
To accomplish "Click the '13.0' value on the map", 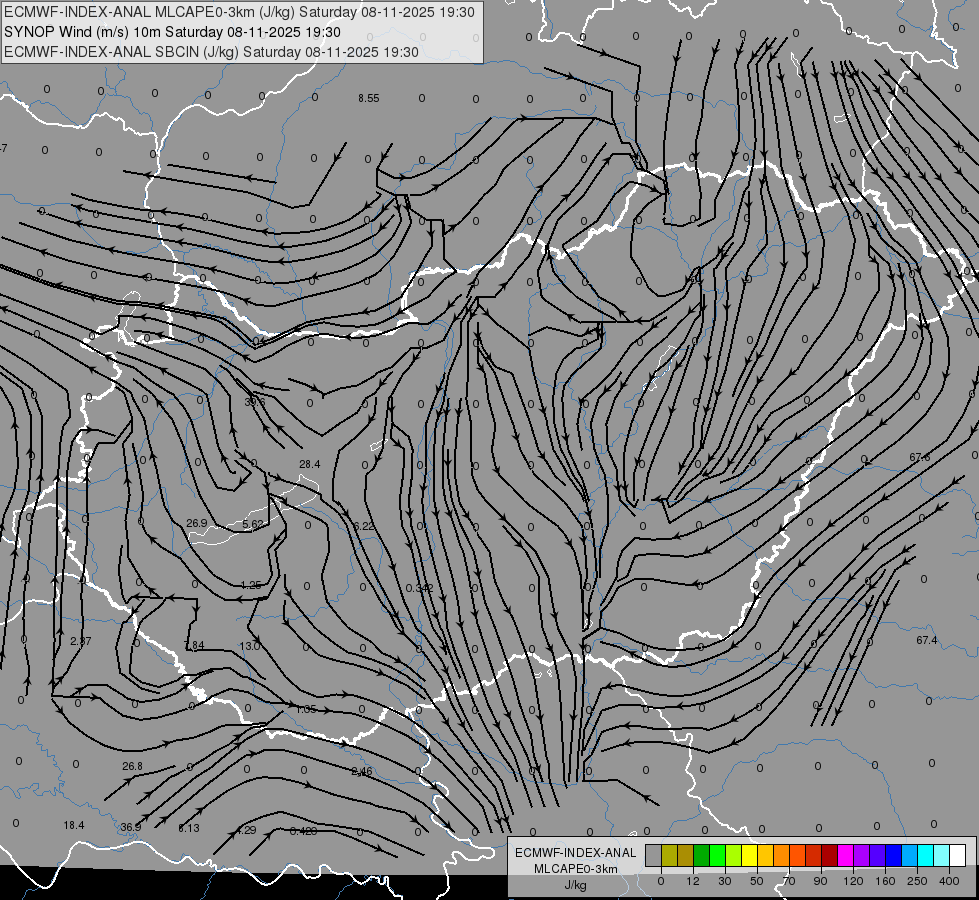I will click(250, 646).
